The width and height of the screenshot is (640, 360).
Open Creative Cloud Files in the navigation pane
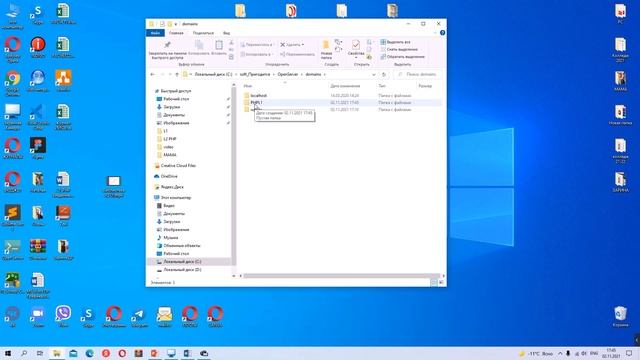[178, 166]
